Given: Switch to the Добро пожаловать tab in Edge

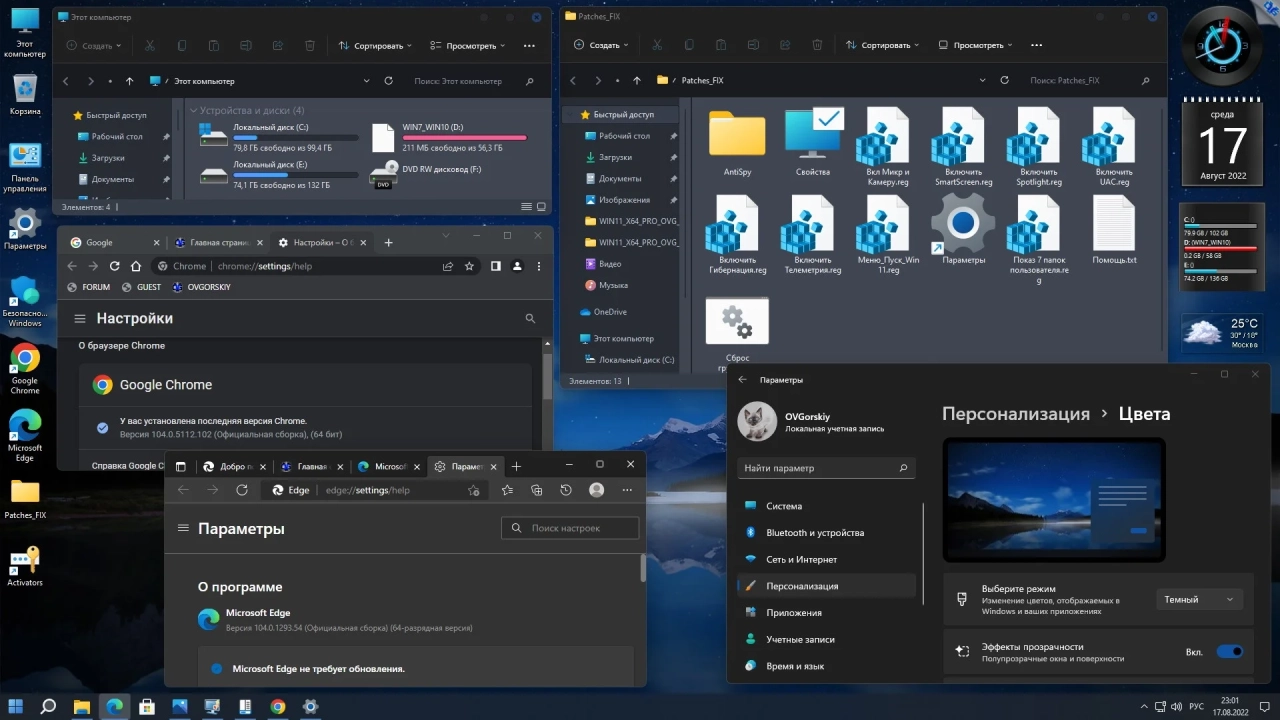Looking at the screenshot, I should 233,466.
